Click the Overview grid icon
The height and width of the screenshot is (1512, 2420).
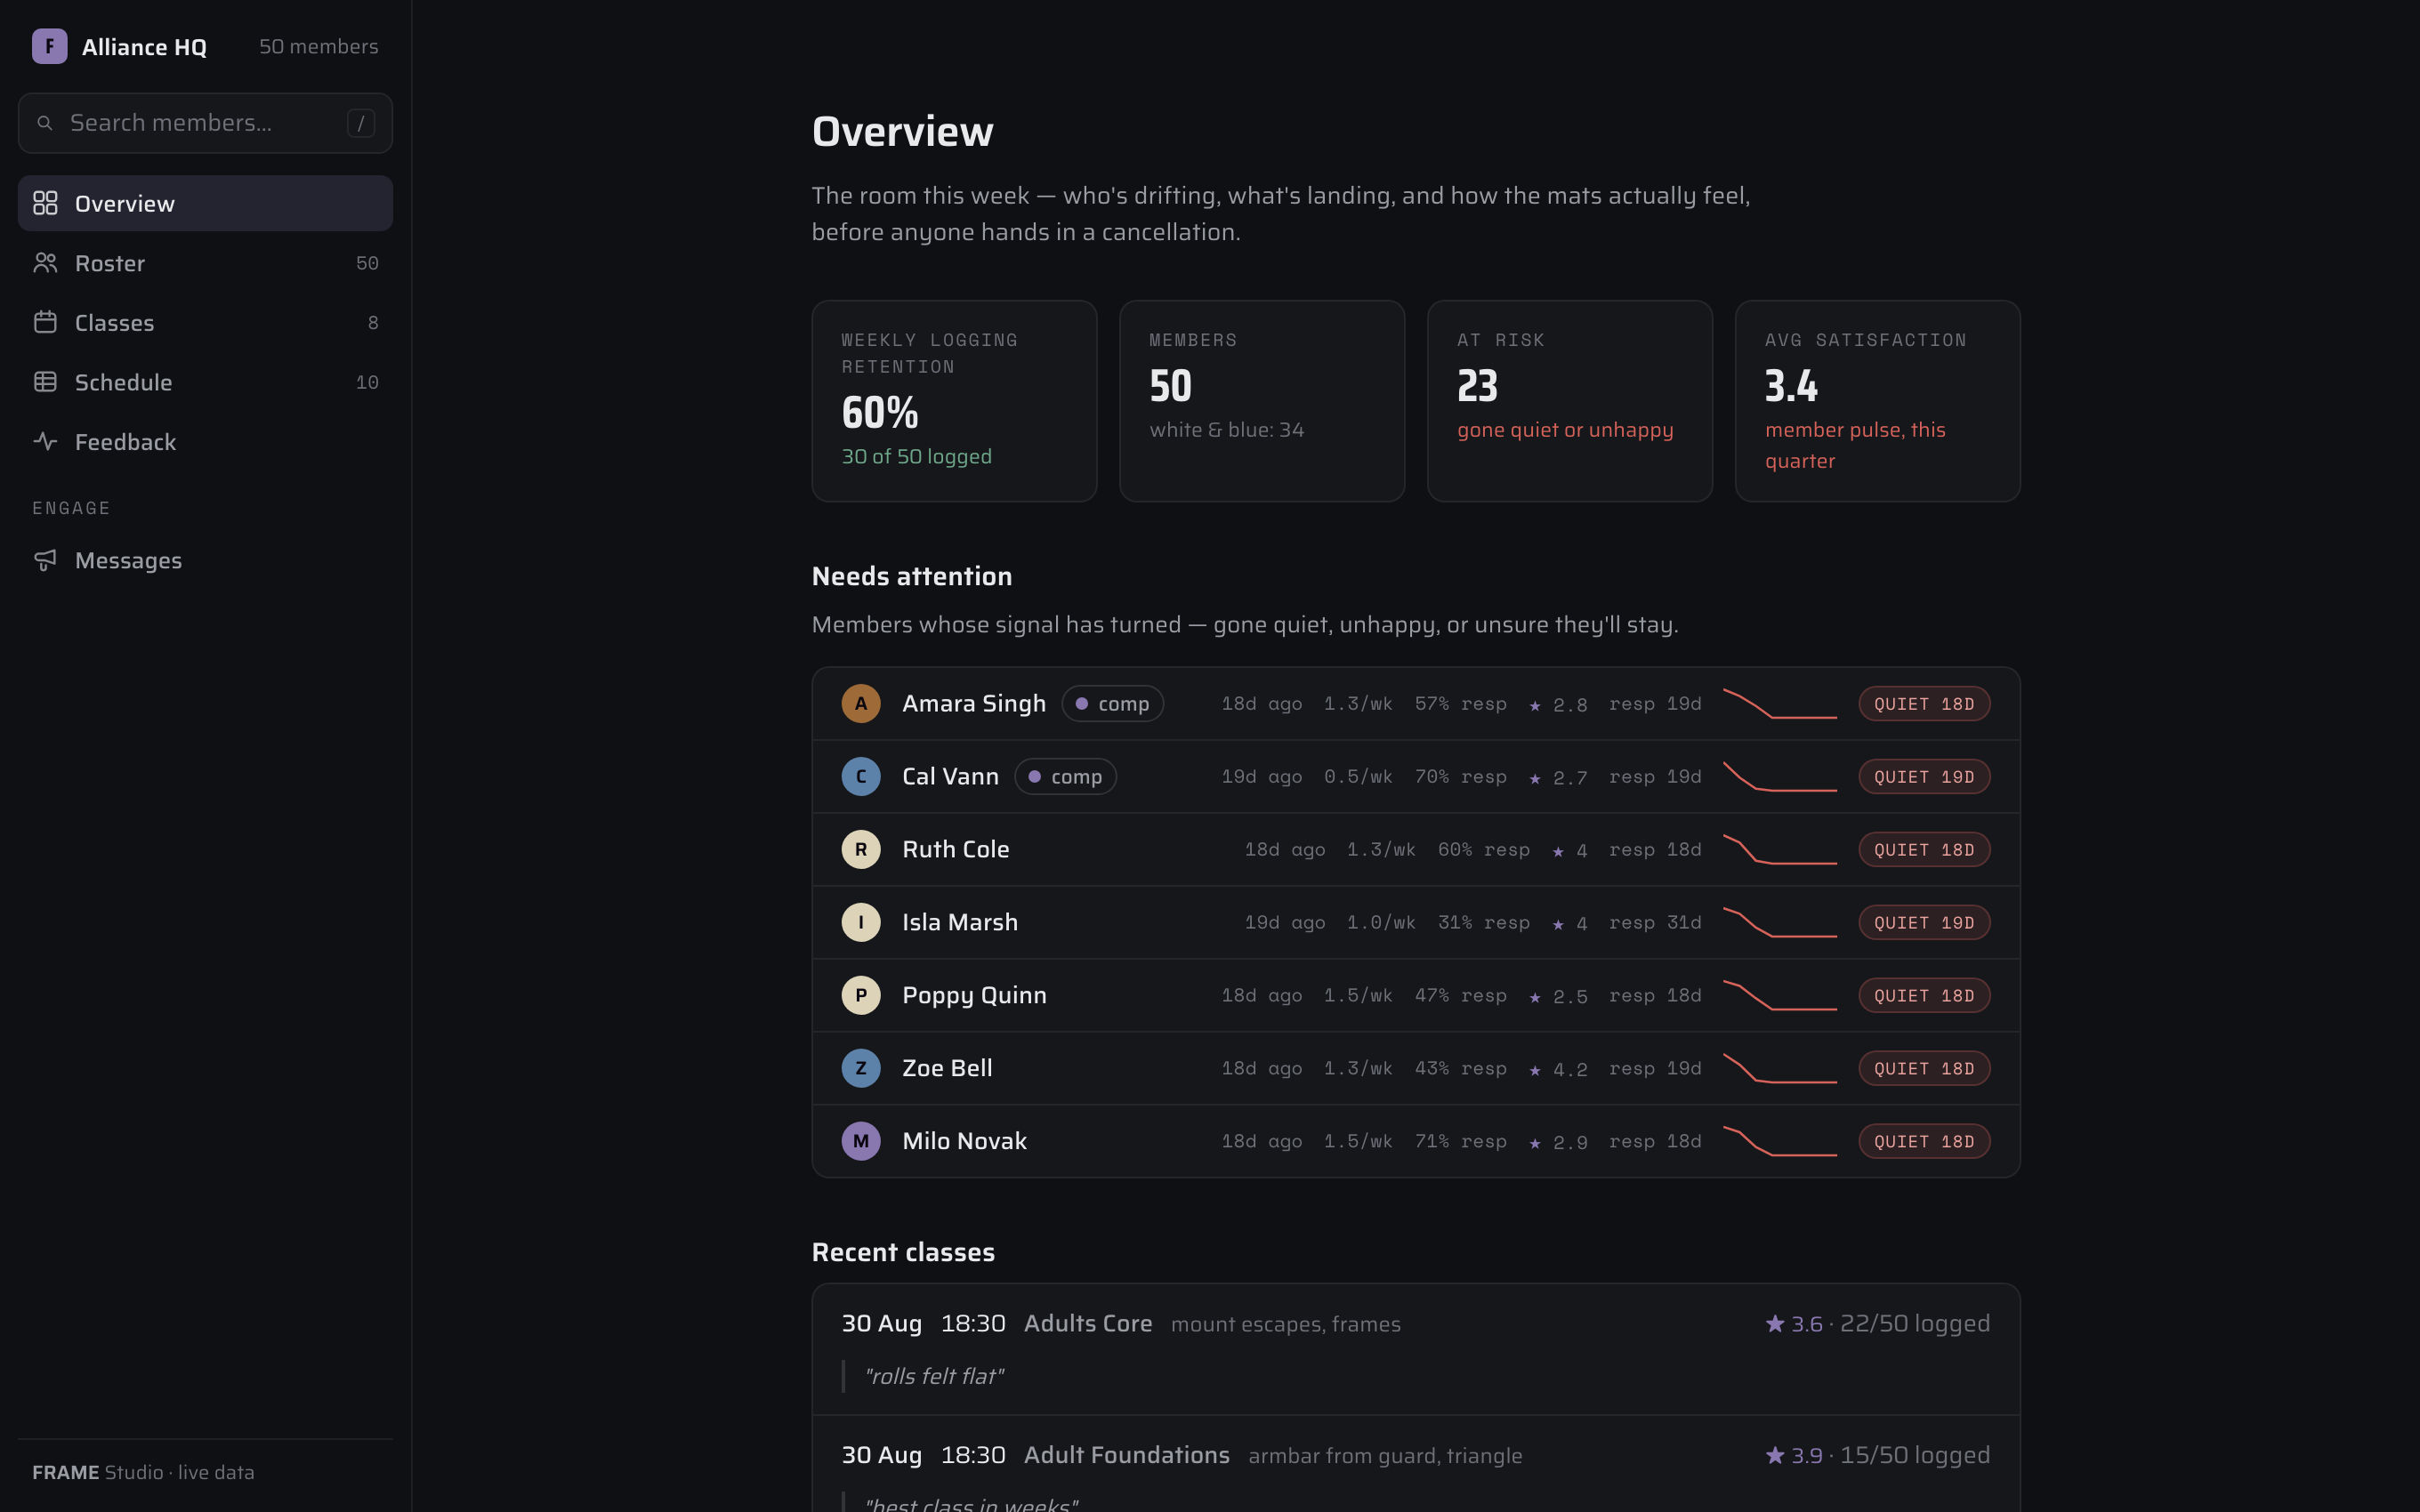(x=45, y=203)
